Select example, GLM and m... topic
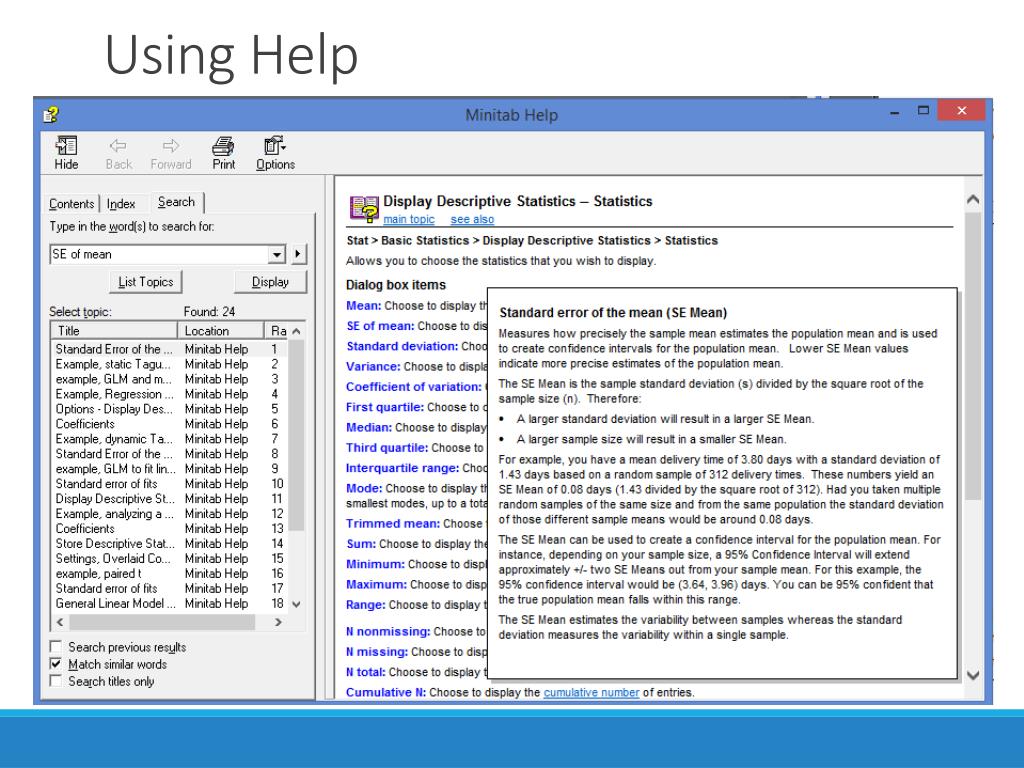 click(167, 379)
